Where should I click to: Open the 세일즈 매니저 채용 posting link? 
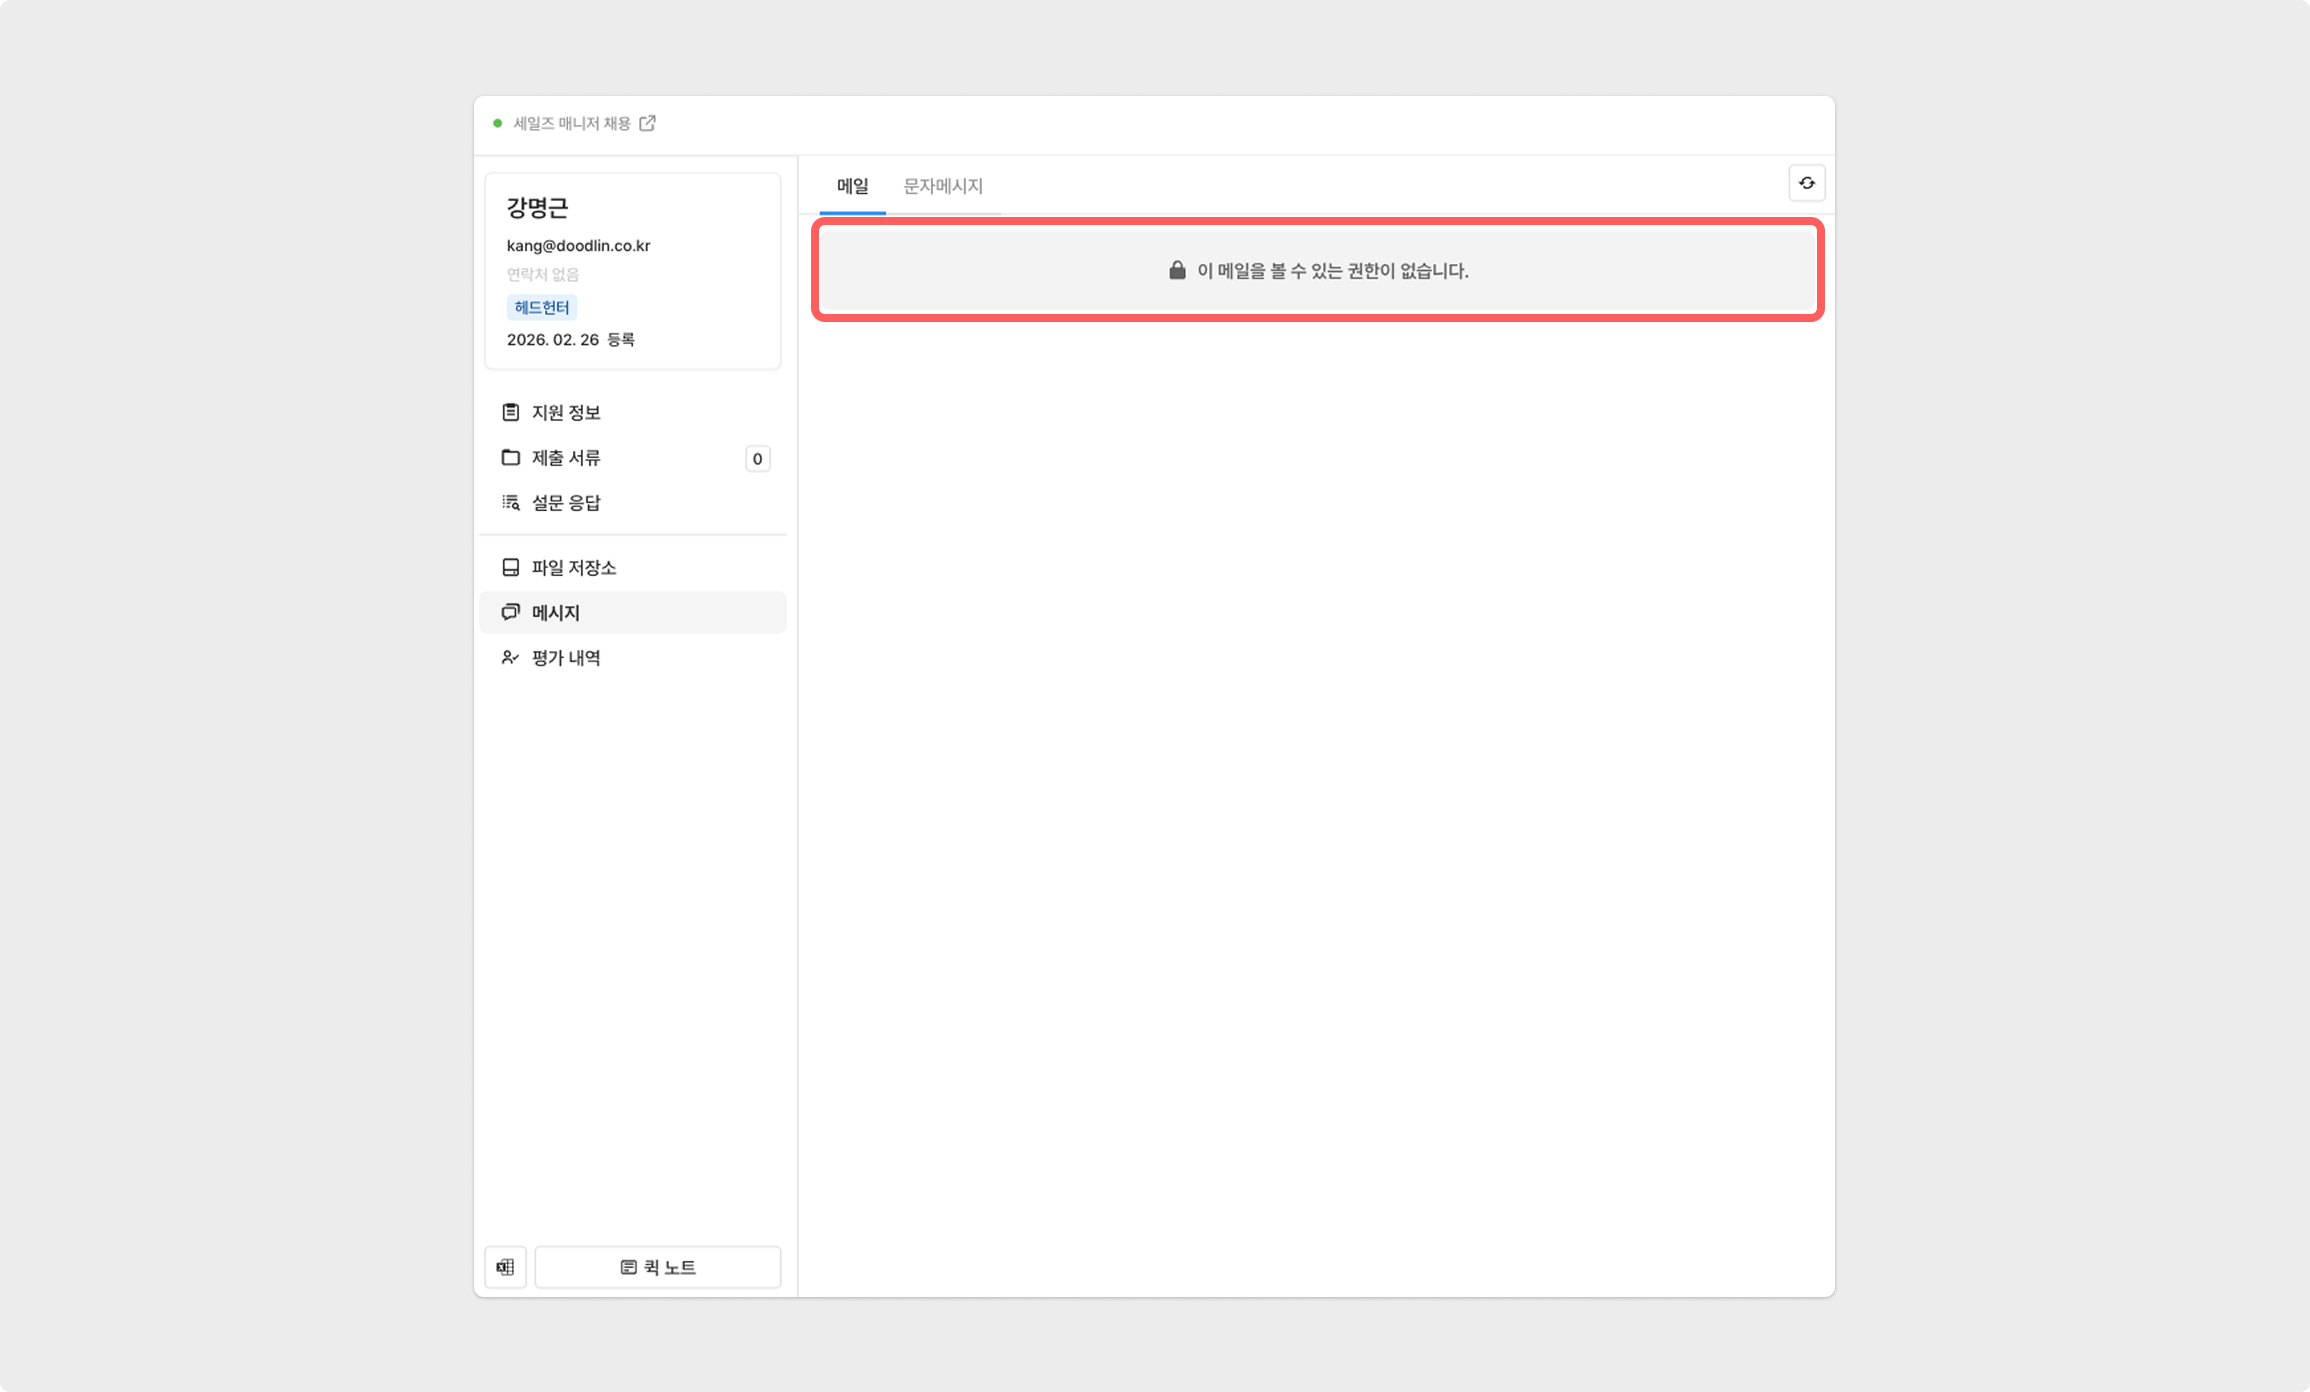pos(571,123)
